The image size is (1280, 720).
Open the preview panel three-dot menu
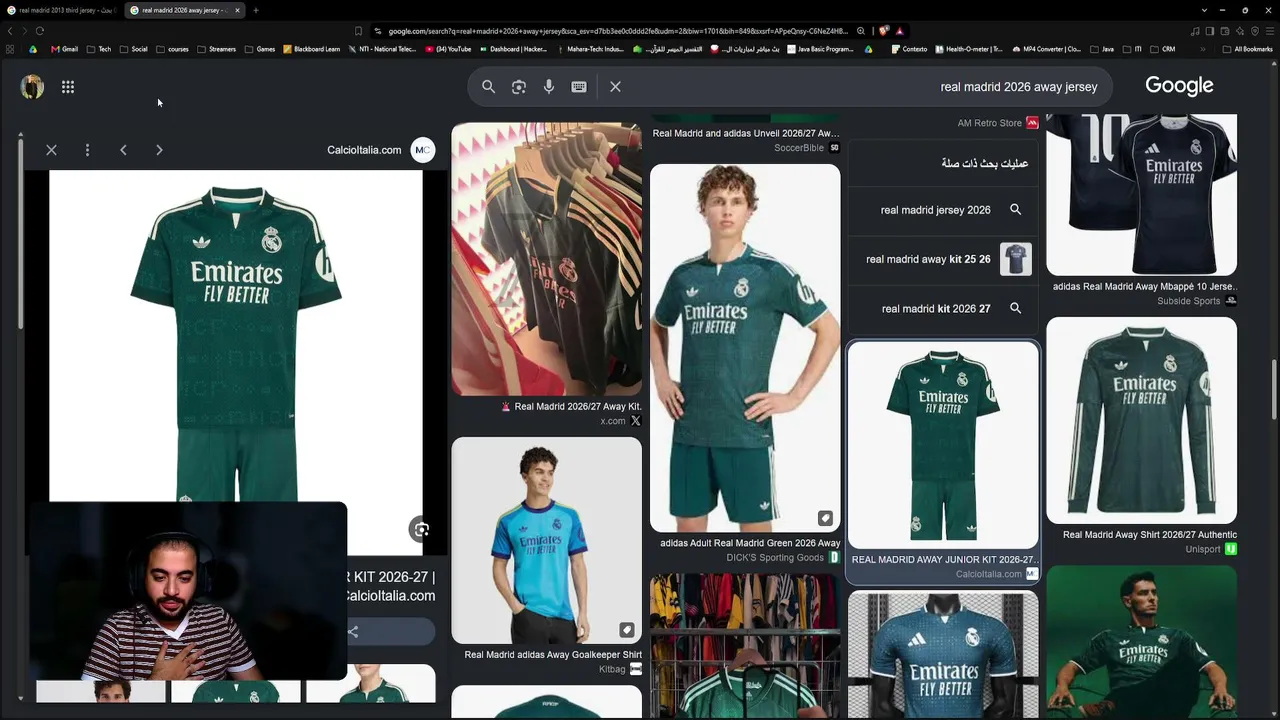(x=87, y=150)
